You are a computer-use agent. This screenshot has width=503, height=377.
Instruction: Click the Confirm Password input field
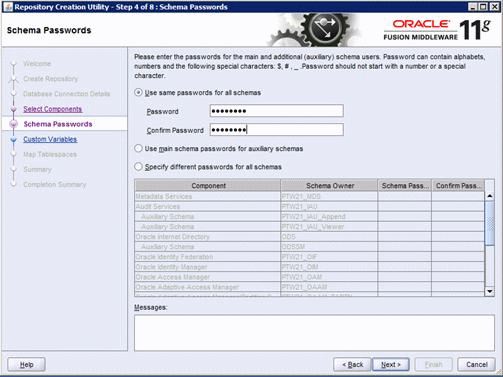(x=277, y=130)
